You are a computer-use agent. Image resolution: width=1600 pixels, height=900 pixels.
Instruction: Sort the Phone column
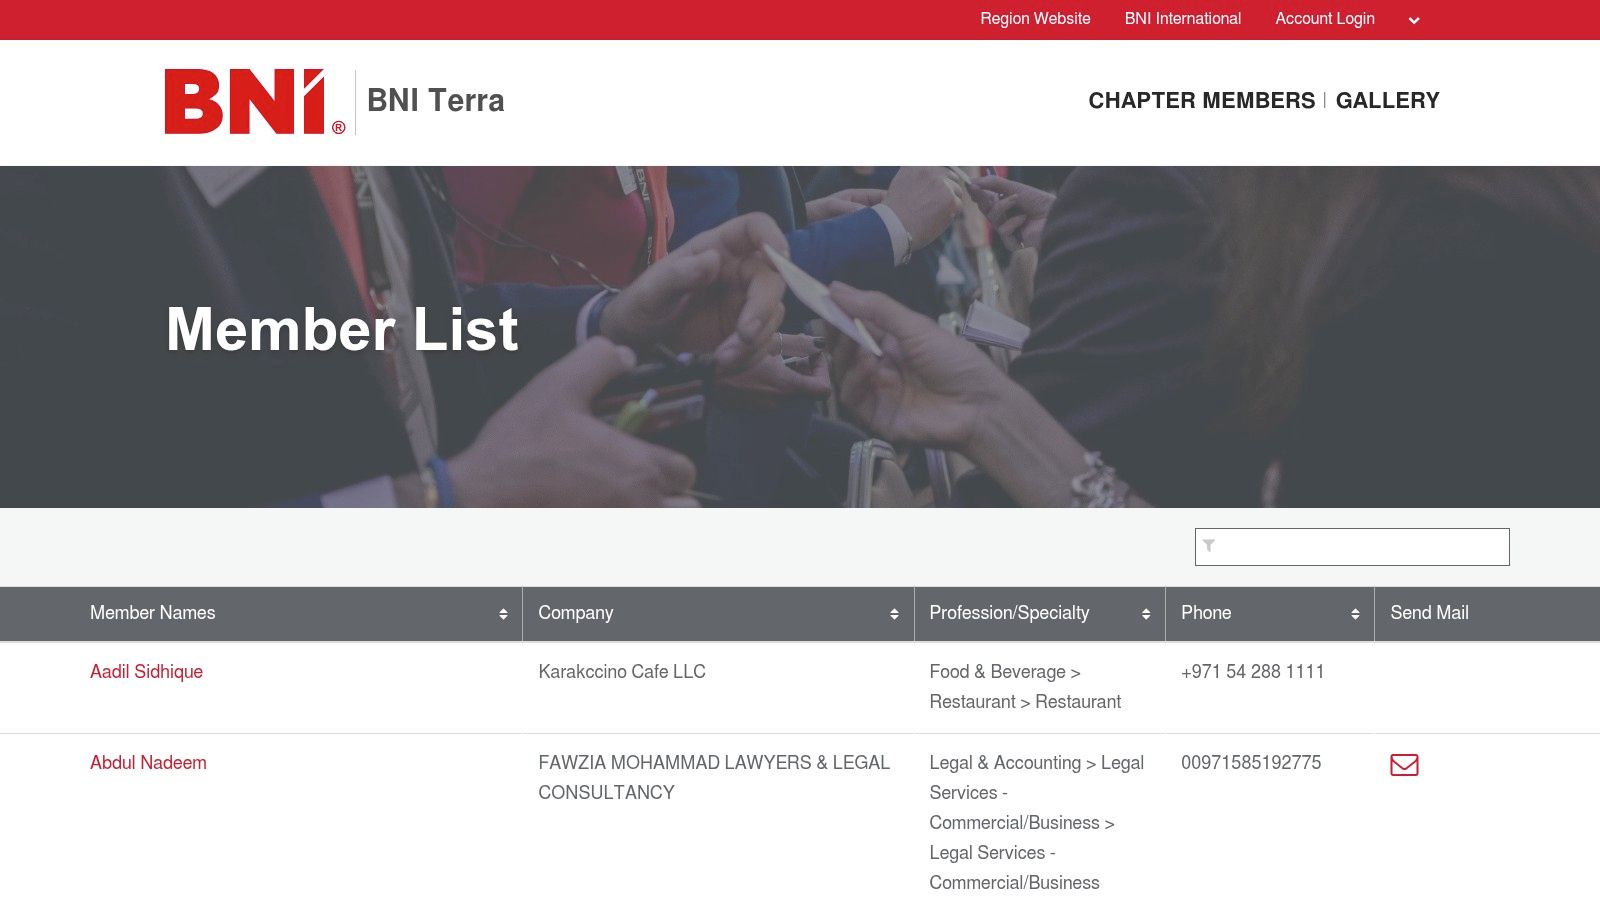click(x=1355, y=613)
